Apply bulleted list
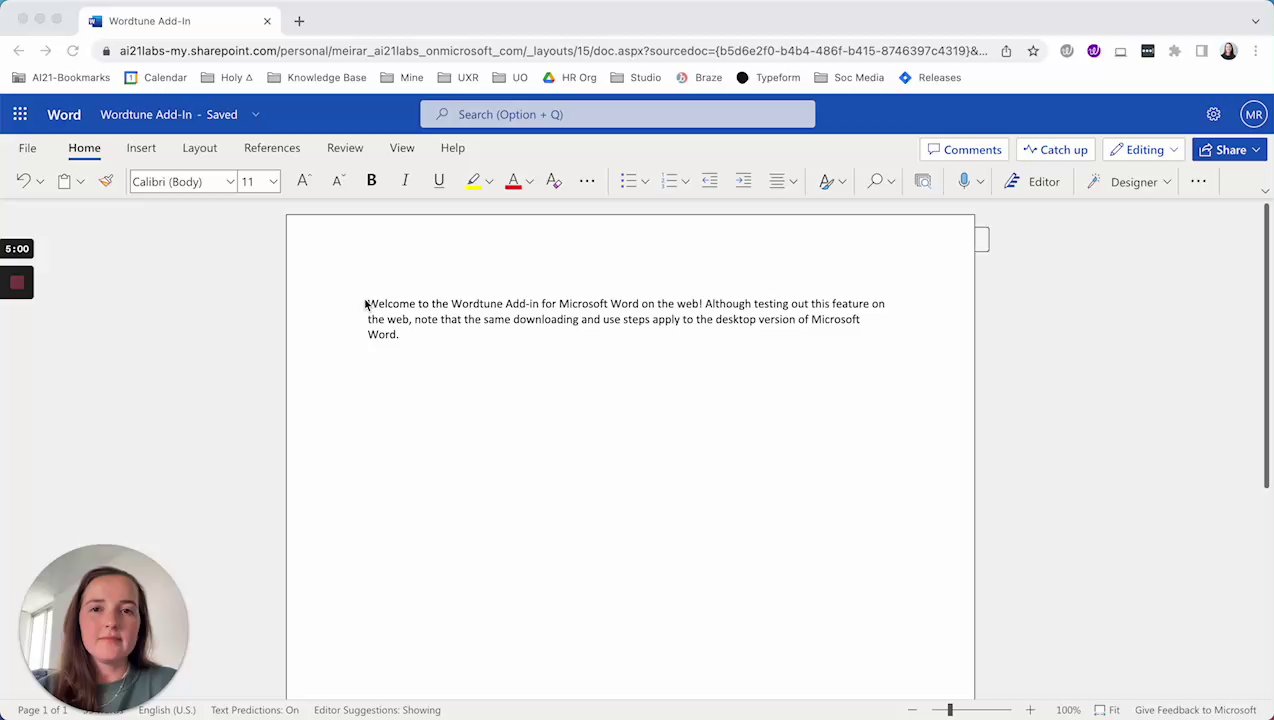1274x720 pixels. [x=628, y=181]
